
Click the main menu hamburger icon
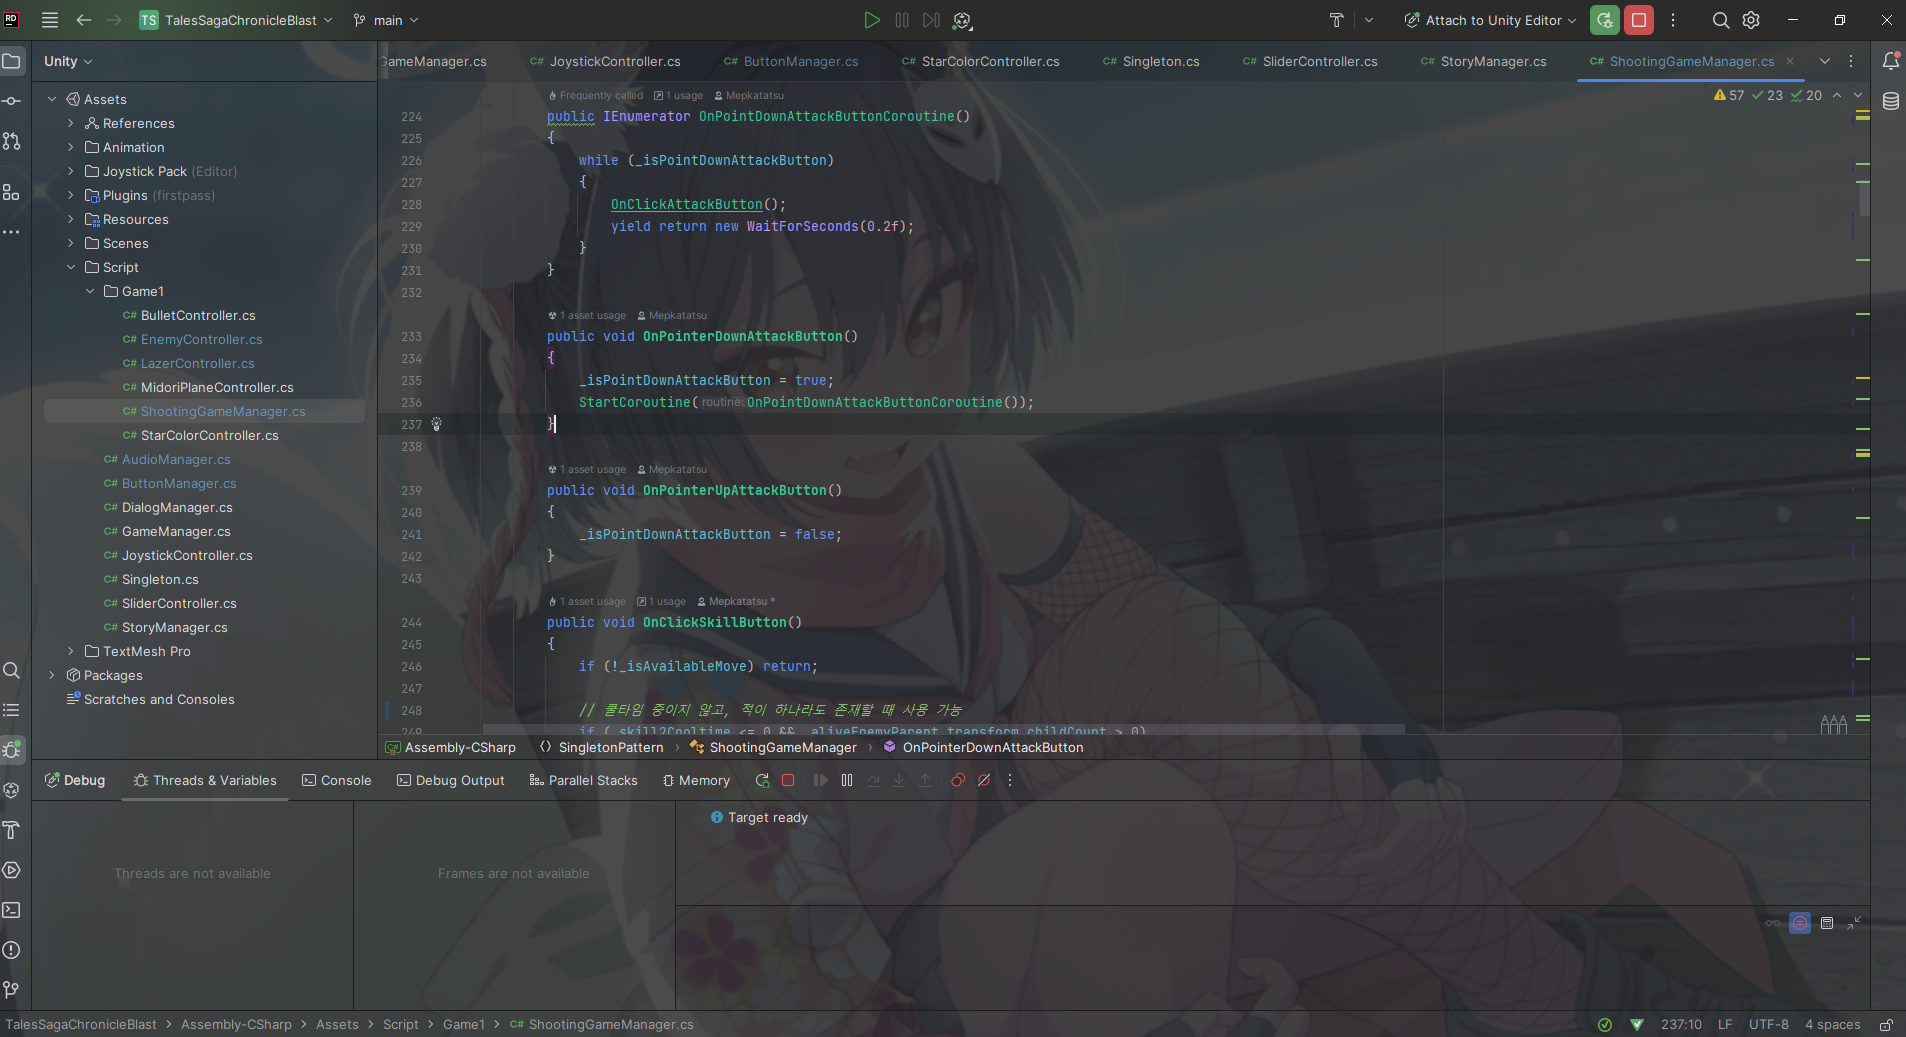50,20
